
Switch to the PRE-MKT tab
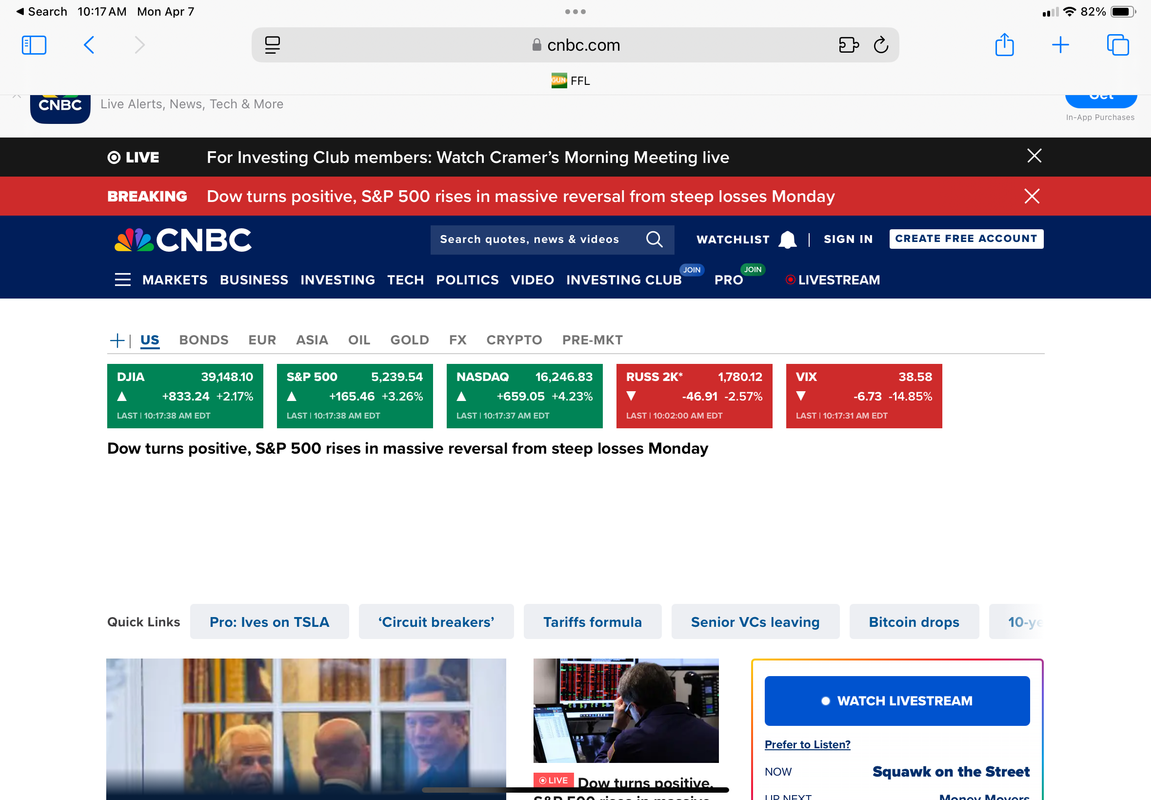click(592, 340)
